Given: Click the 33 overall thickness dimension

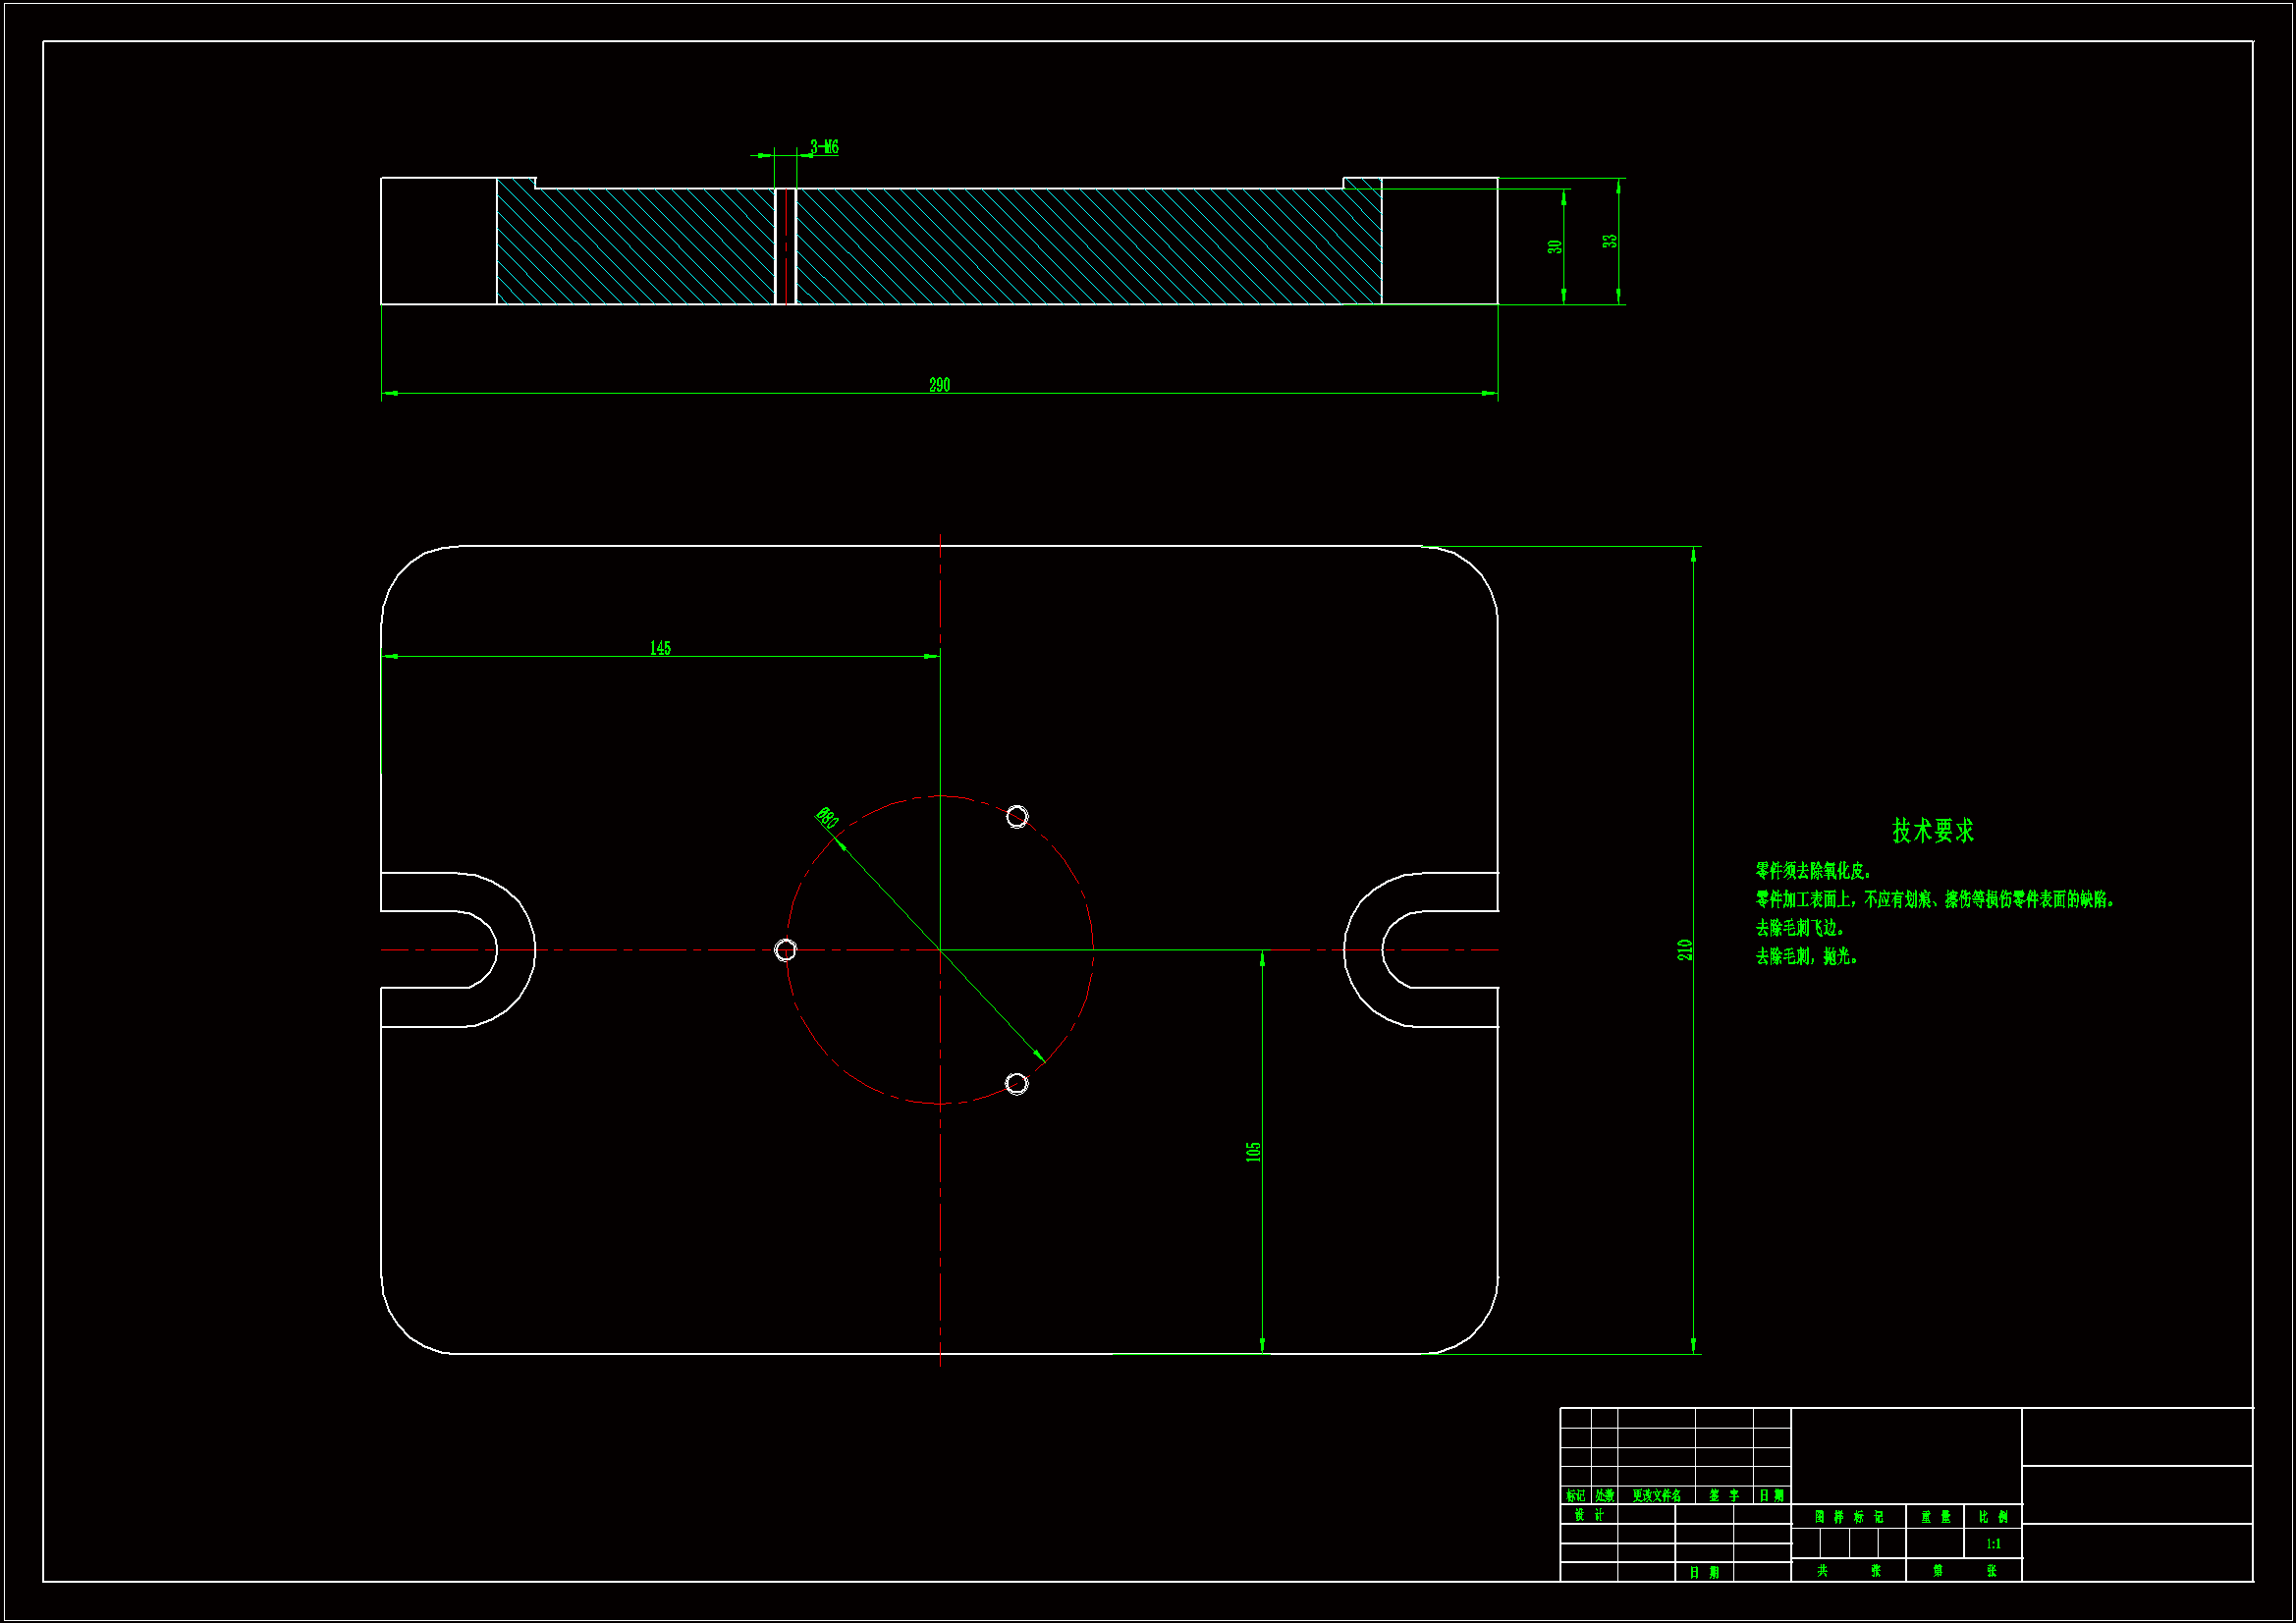Looking at the screenshot, I should point(1609,241).
